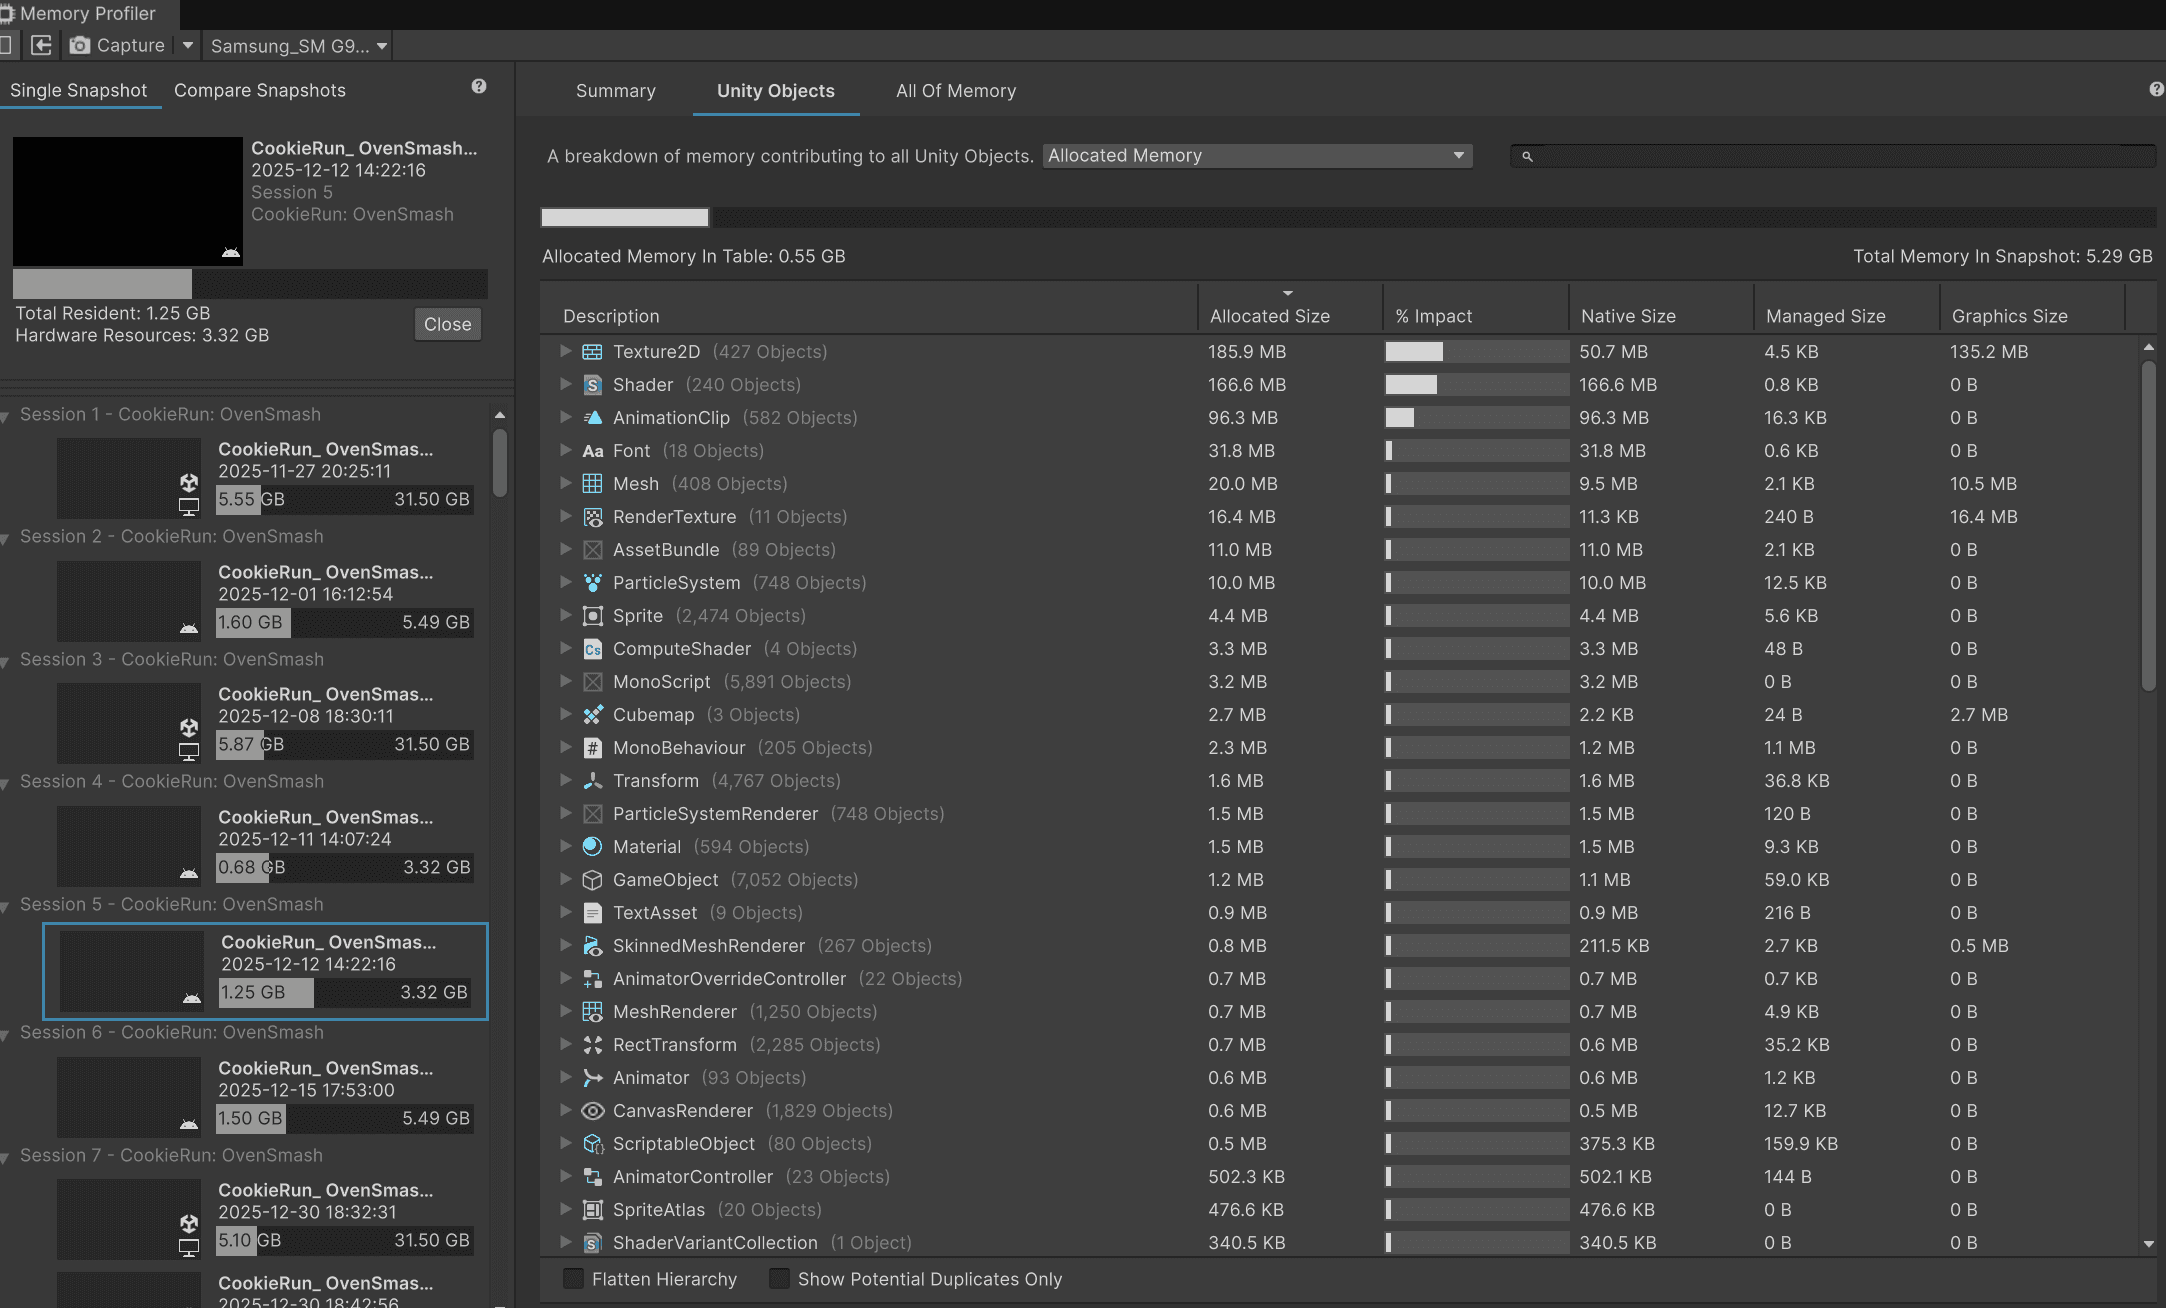Click the objects table scrollbar
This screenshot has height=1308, width=2166.
tap(2148, 525)
